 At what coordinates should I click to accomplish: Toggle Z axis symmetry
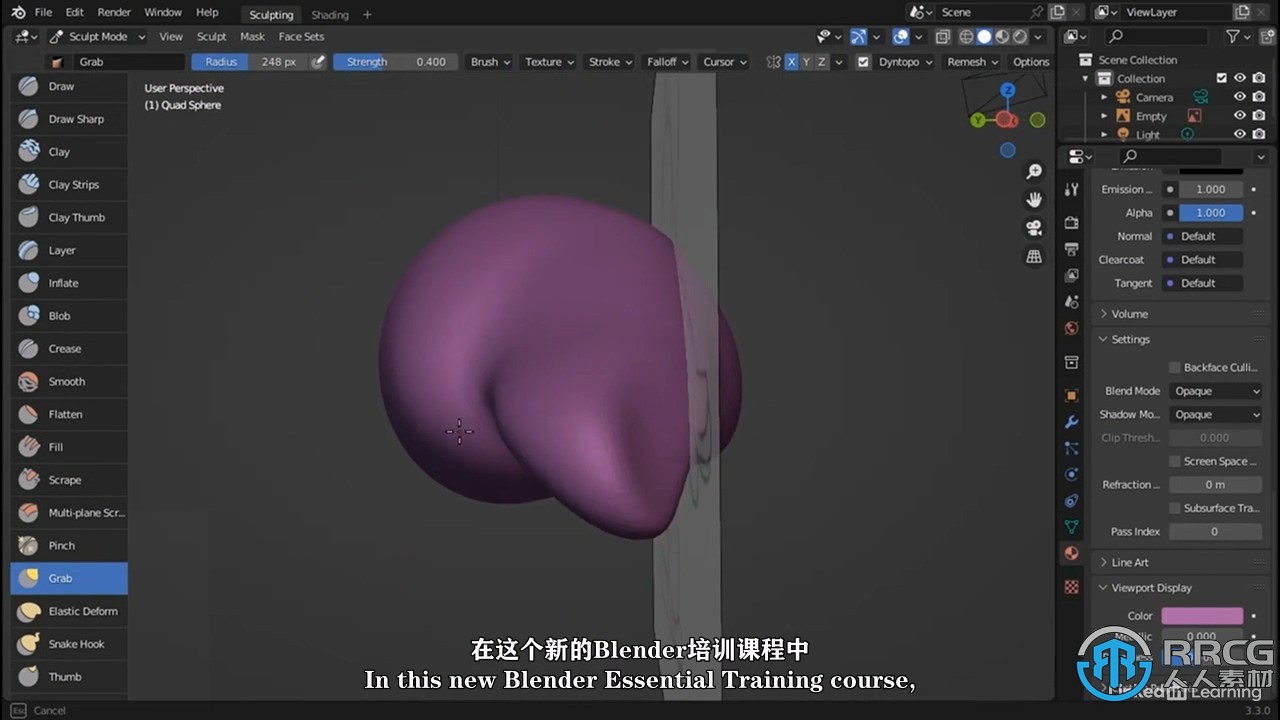[x=822, y=62]
